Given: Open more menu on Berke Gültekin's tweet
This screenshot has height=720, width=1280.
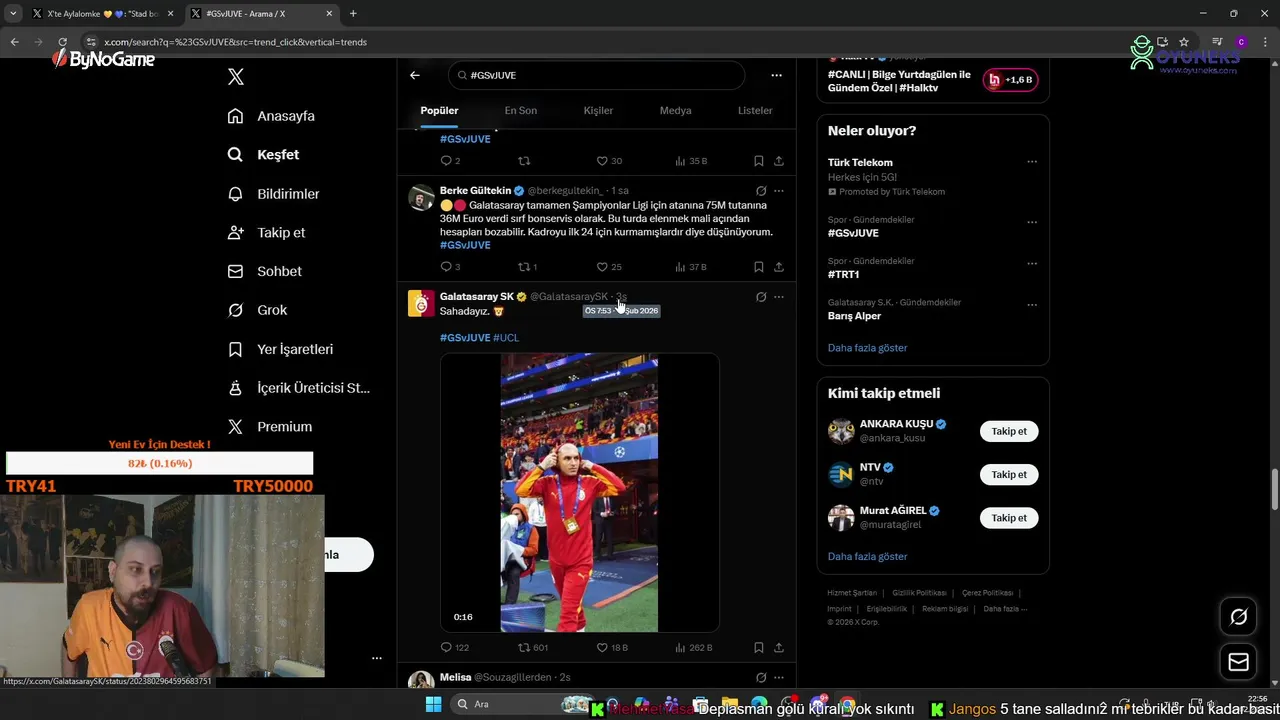Looking at the screenshot, I should tap(779, 190).
